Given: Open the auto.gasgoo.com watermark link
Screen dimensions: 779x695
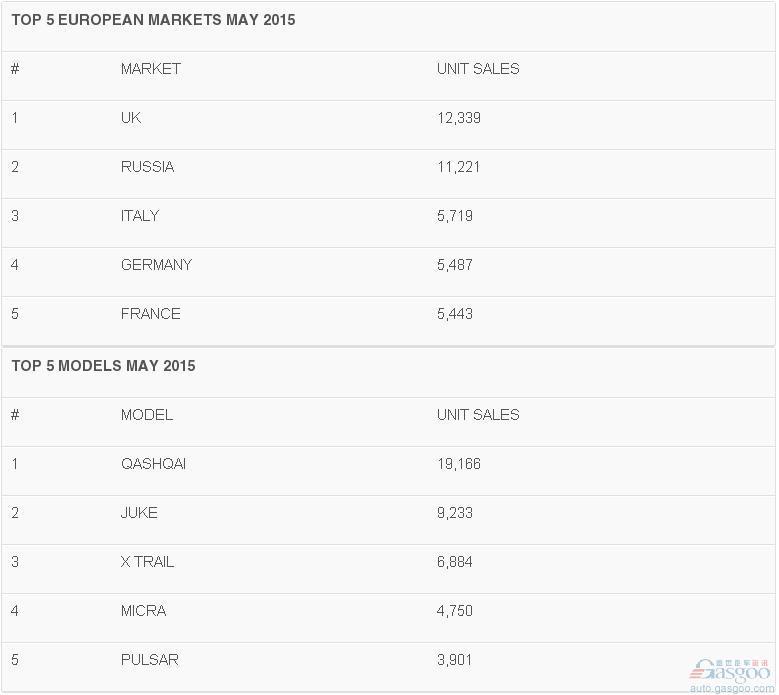Looking at the screenshot, I should click(732, 689).
